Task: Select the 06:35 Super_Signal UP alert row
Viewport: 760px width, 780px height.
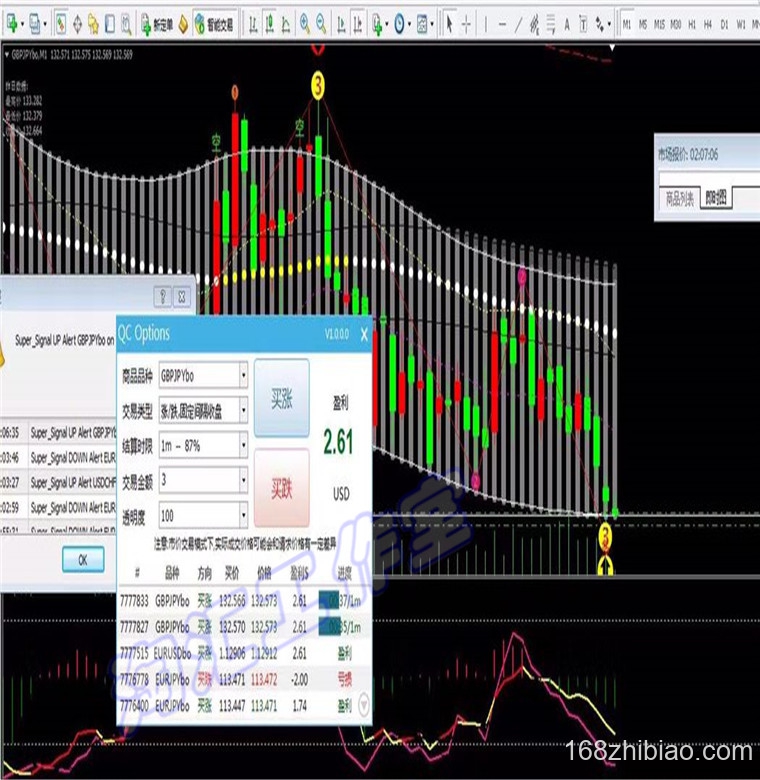Action: 58,433
